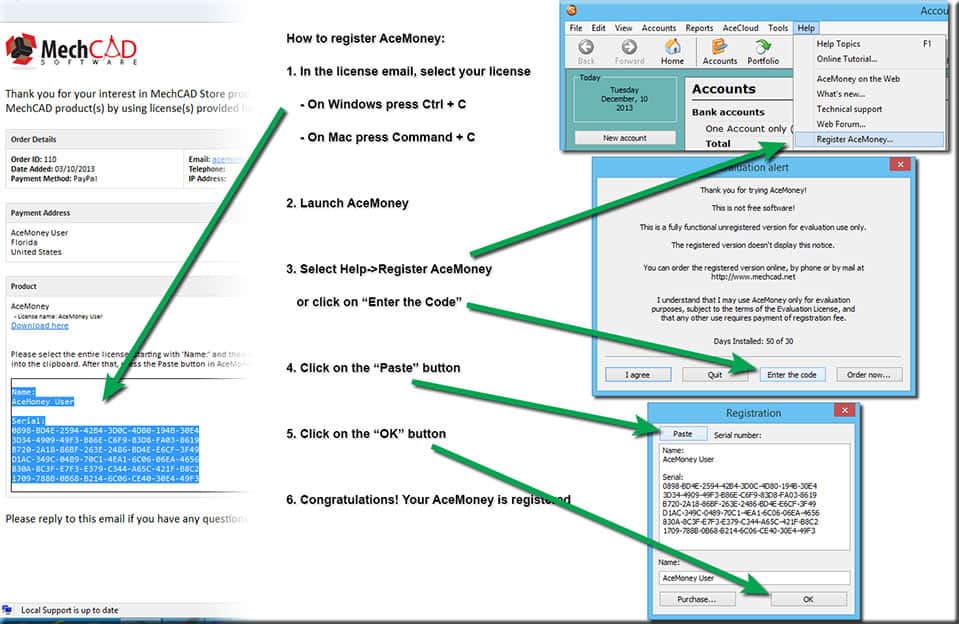The image size is (959, 624).
Task: Open the Portfolio toolbar icon
Action: [x=762, y=47]
